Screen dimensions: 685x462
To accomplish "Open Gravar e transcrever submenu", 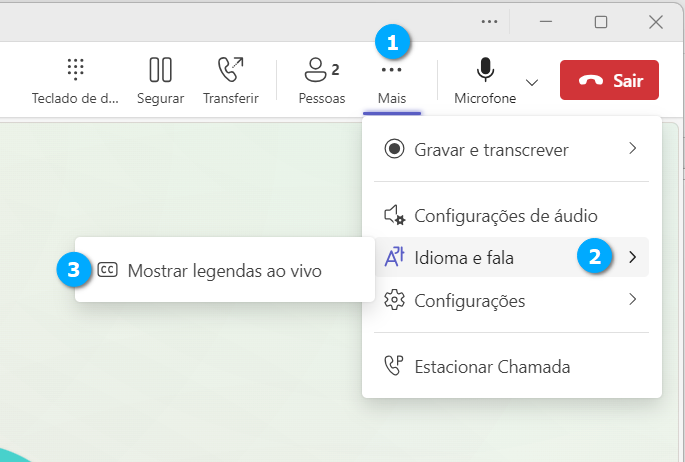I will pyautogui.click(x=491, y=149).
